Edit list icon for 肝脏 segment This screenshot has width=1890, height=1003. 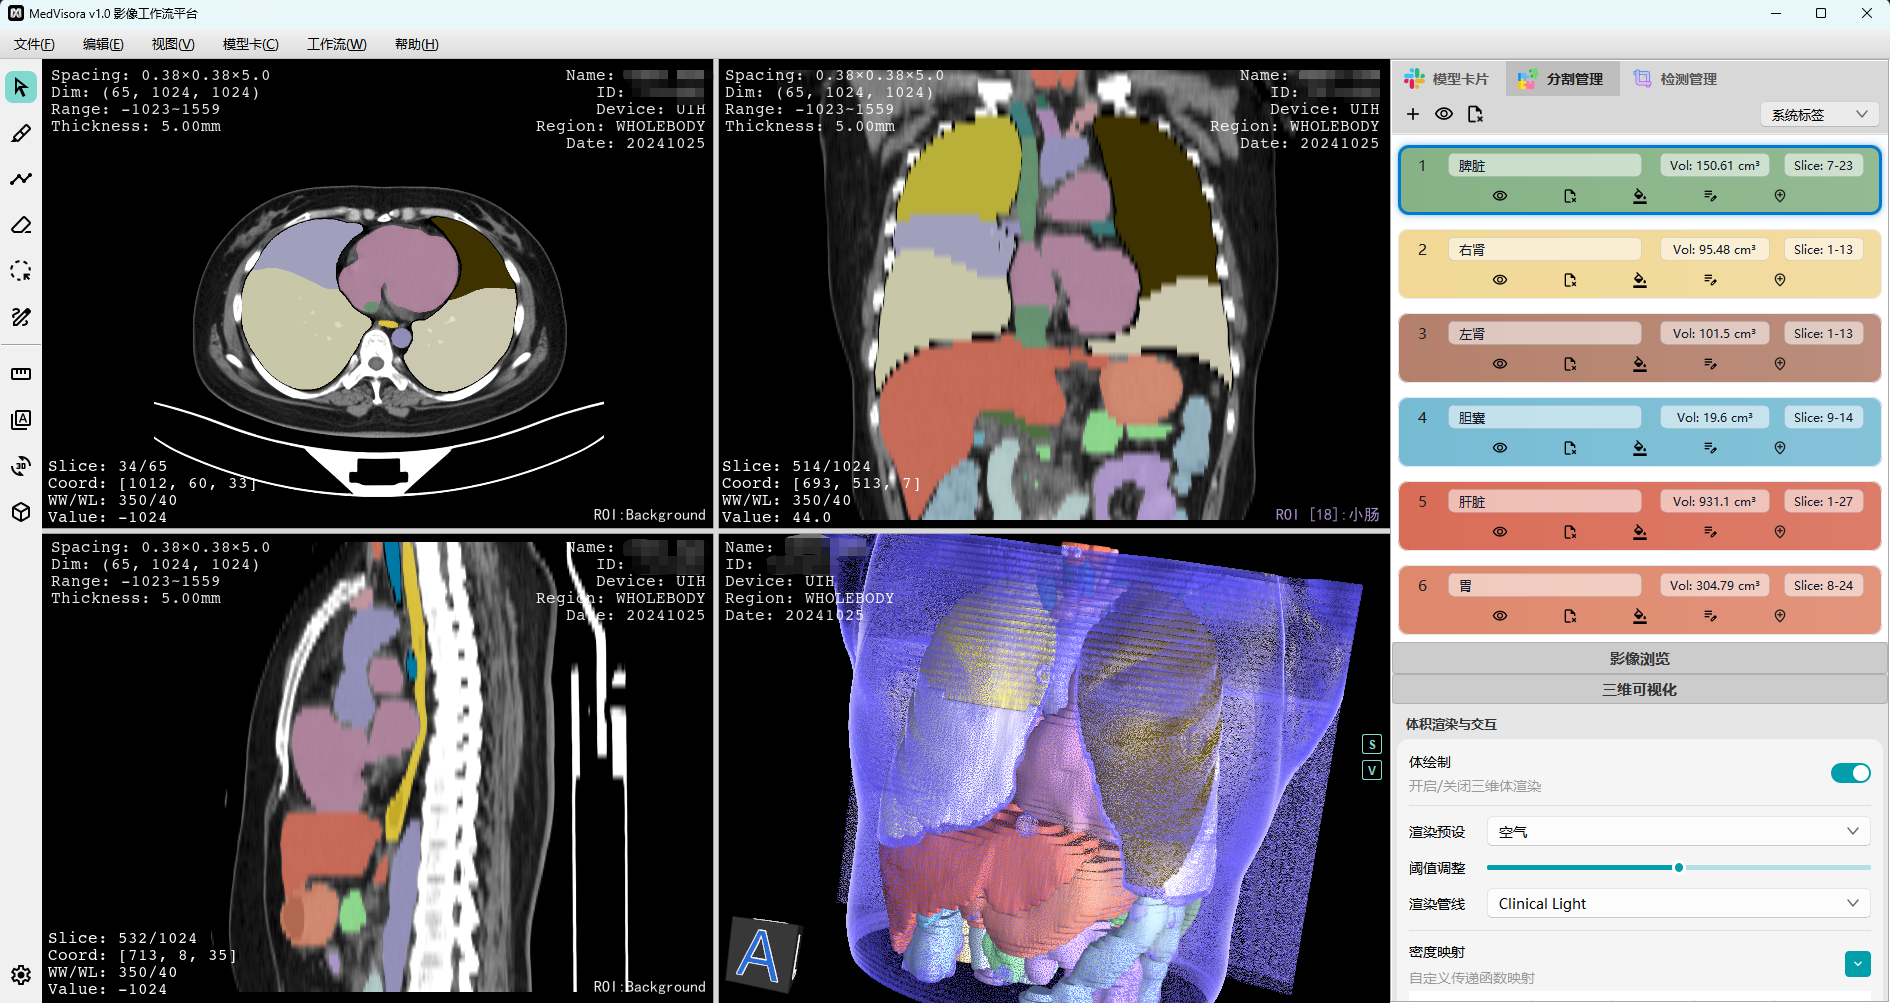(1710, 532)
